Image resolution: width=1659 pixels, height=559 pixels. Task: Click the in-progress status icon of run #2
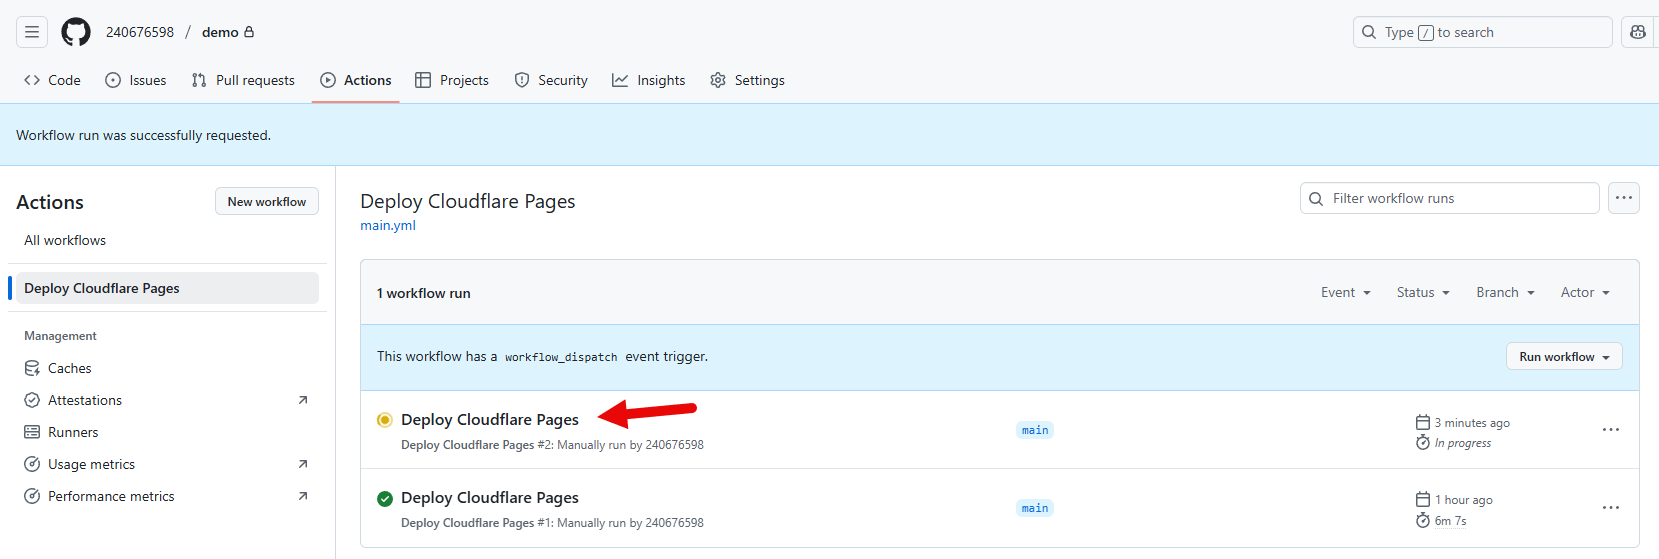click(384, 420)
